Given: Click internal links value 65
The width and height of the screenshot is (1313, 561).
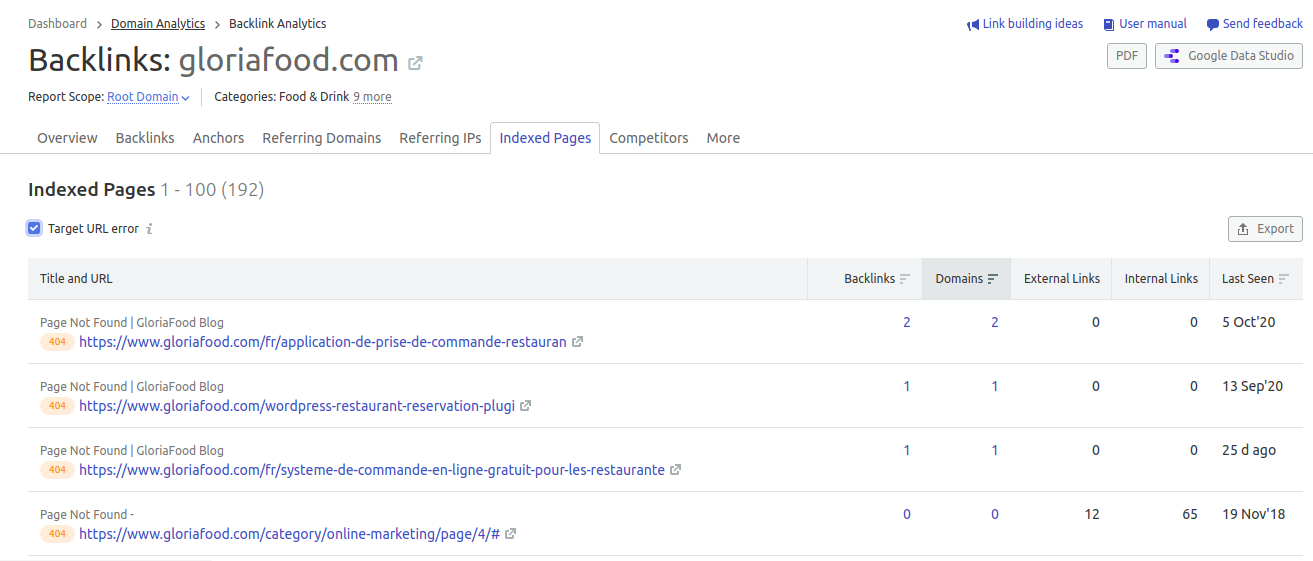Looking at the screenshot, I should coord(1190,514).
